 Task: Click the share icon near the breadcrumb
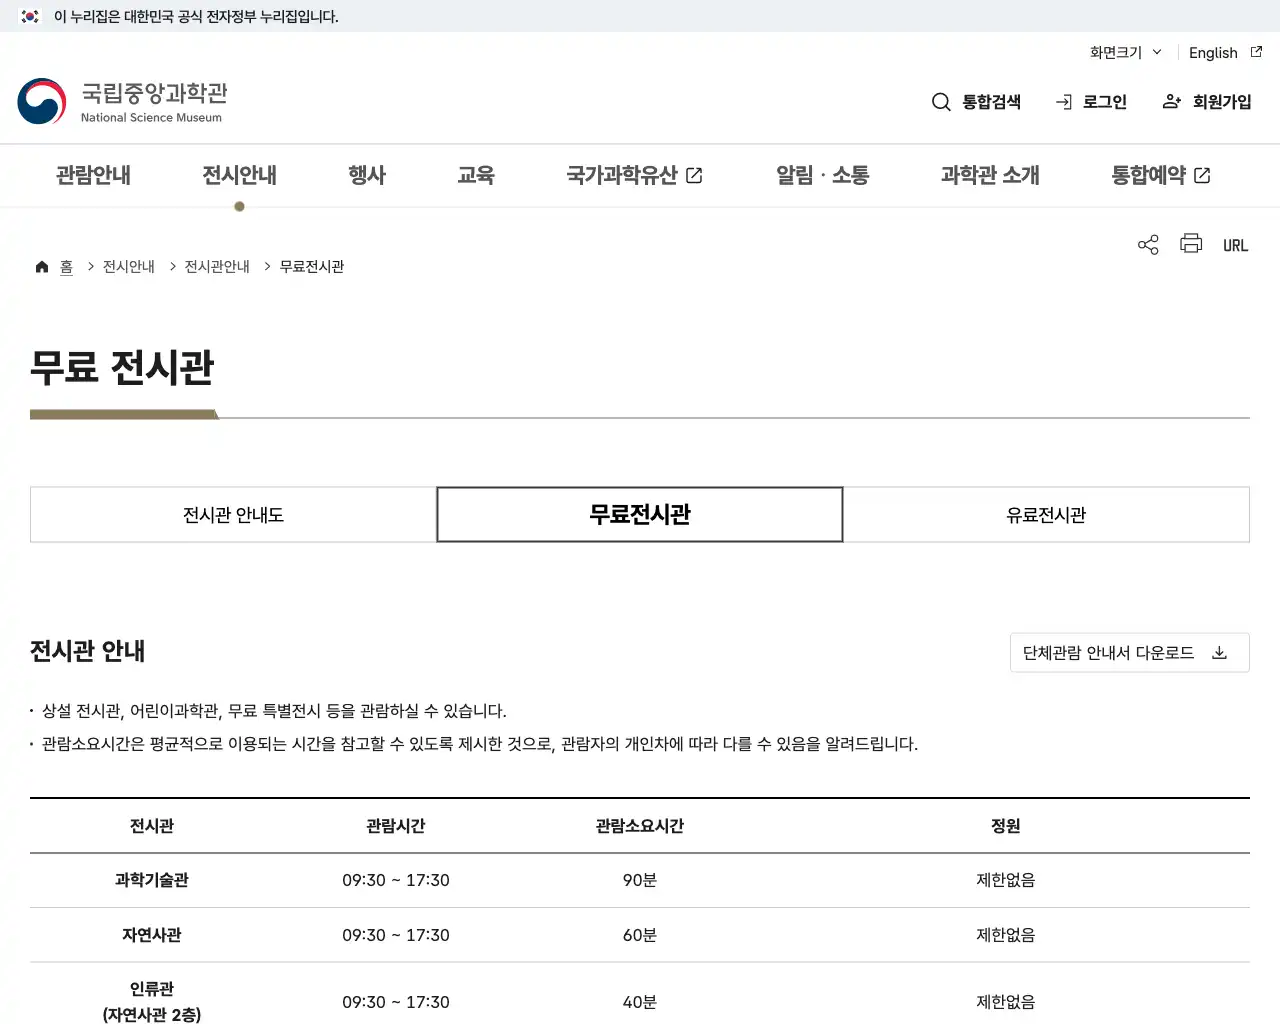click(x=1147, y=244)
